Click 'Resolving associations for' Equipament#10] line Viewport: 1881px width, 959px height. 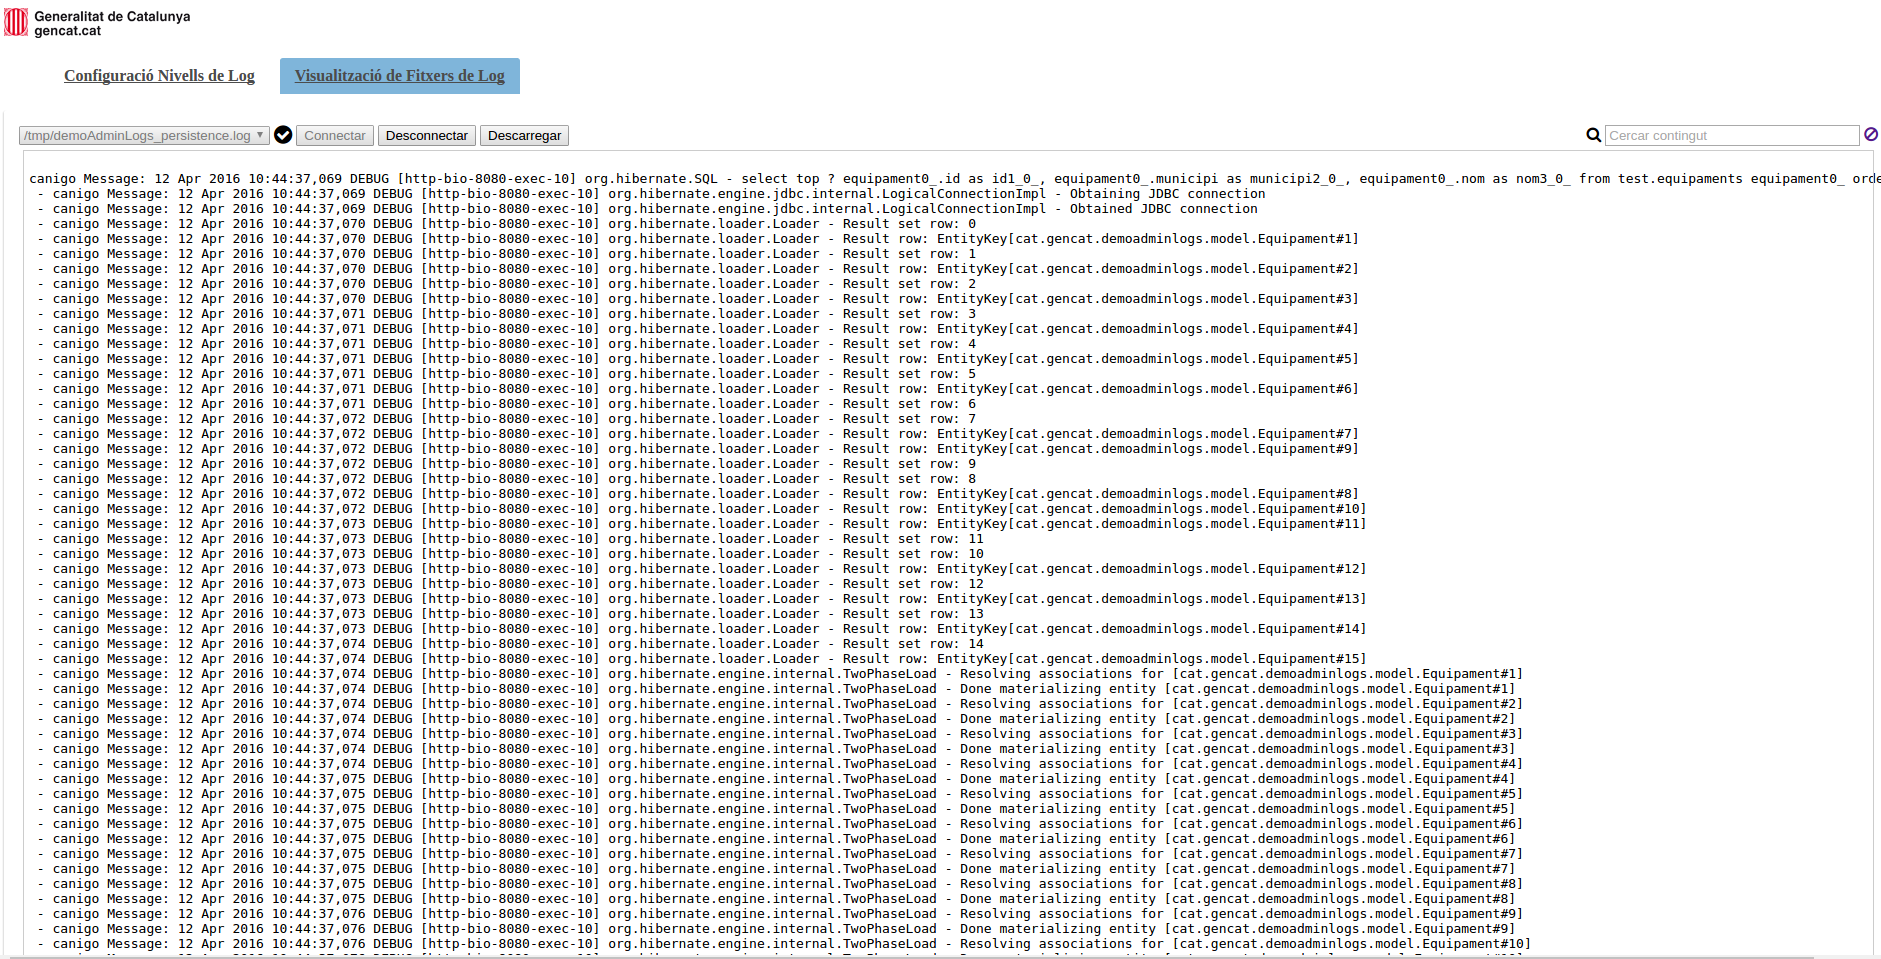(x=785, y=944)
